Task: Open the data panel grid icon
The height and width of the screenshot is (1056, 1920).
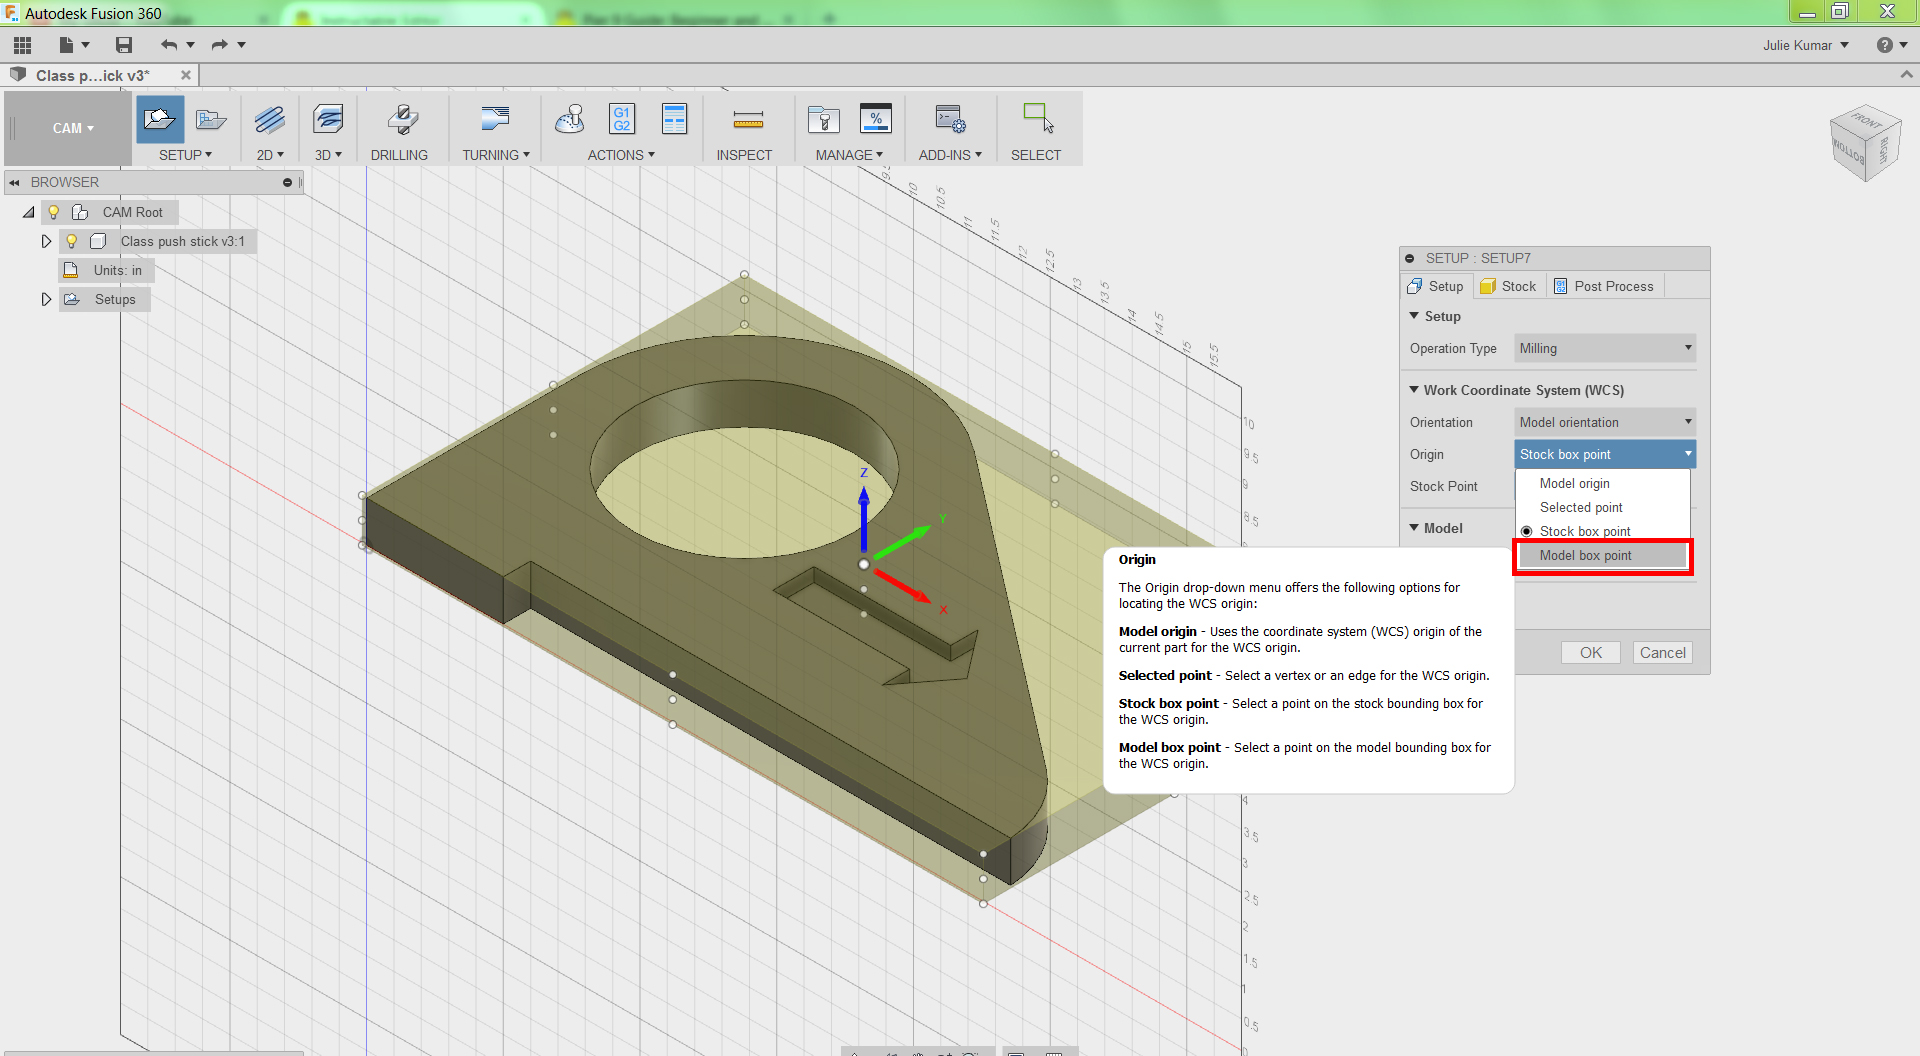Action: point(22,45)
